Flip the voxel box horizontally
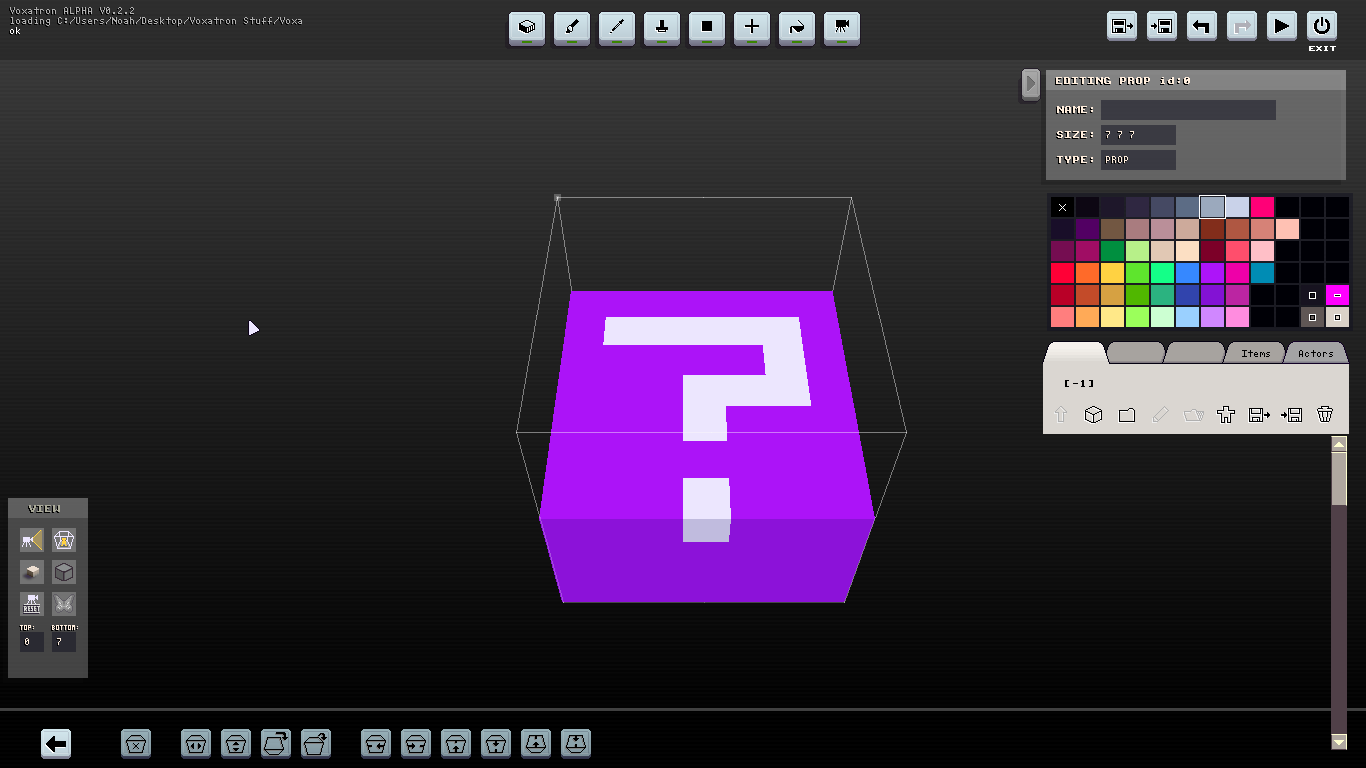This screenshot has height=768, width=1366. coord(196,743)
